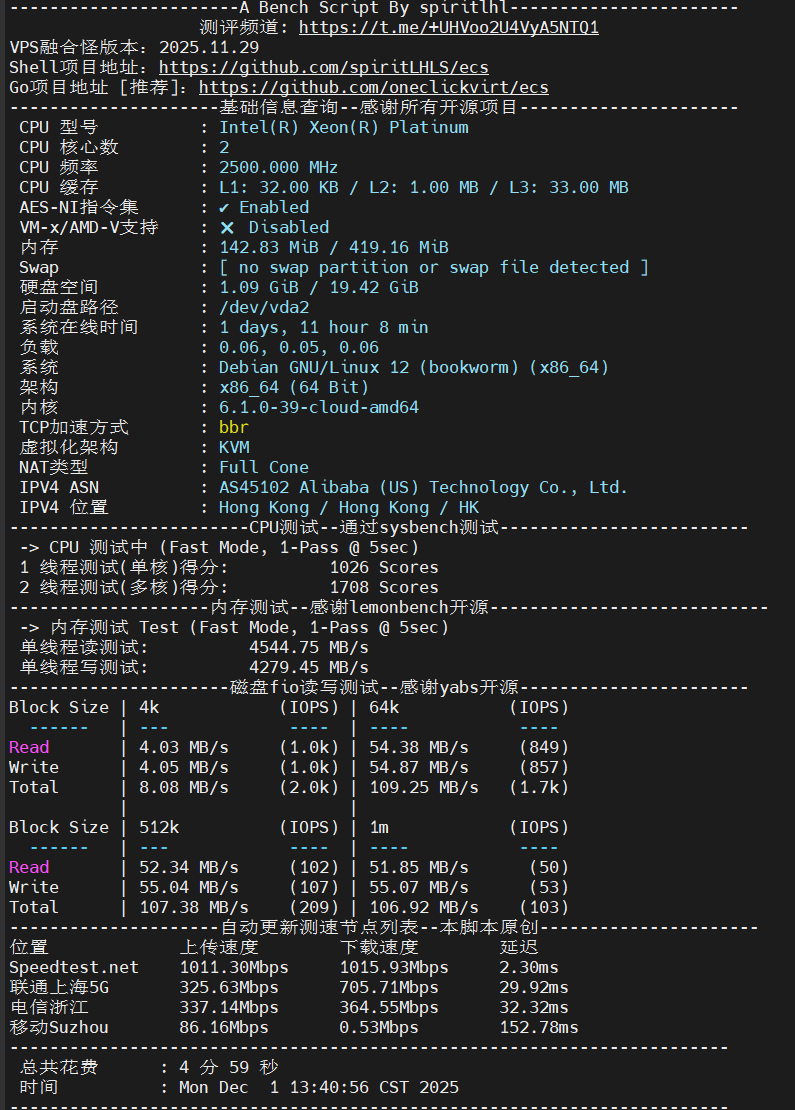795x1110 pixels.
Task: Open the oneclickvirt/ecs GitHub link
Action: pyautogui.click(x=374, y=88)
